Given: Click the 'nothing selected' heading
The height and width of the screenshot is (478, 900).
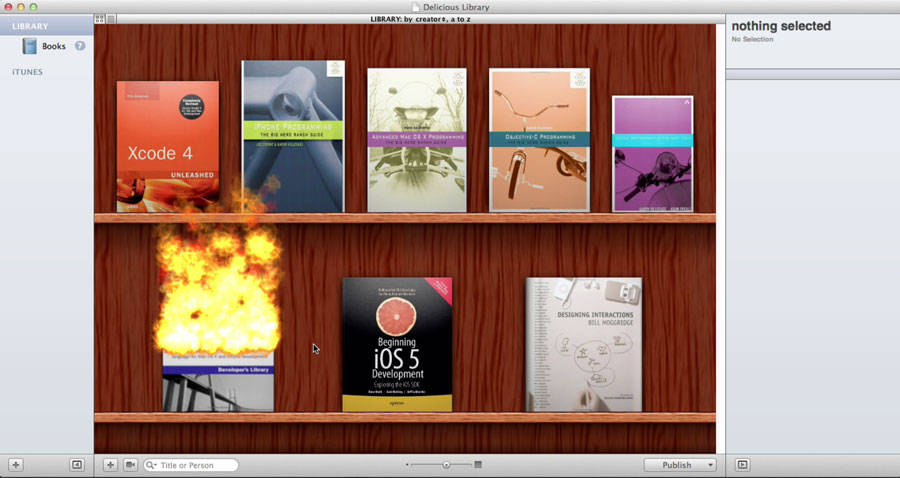Looking at the screenshot, I should (x=781, y=26).
